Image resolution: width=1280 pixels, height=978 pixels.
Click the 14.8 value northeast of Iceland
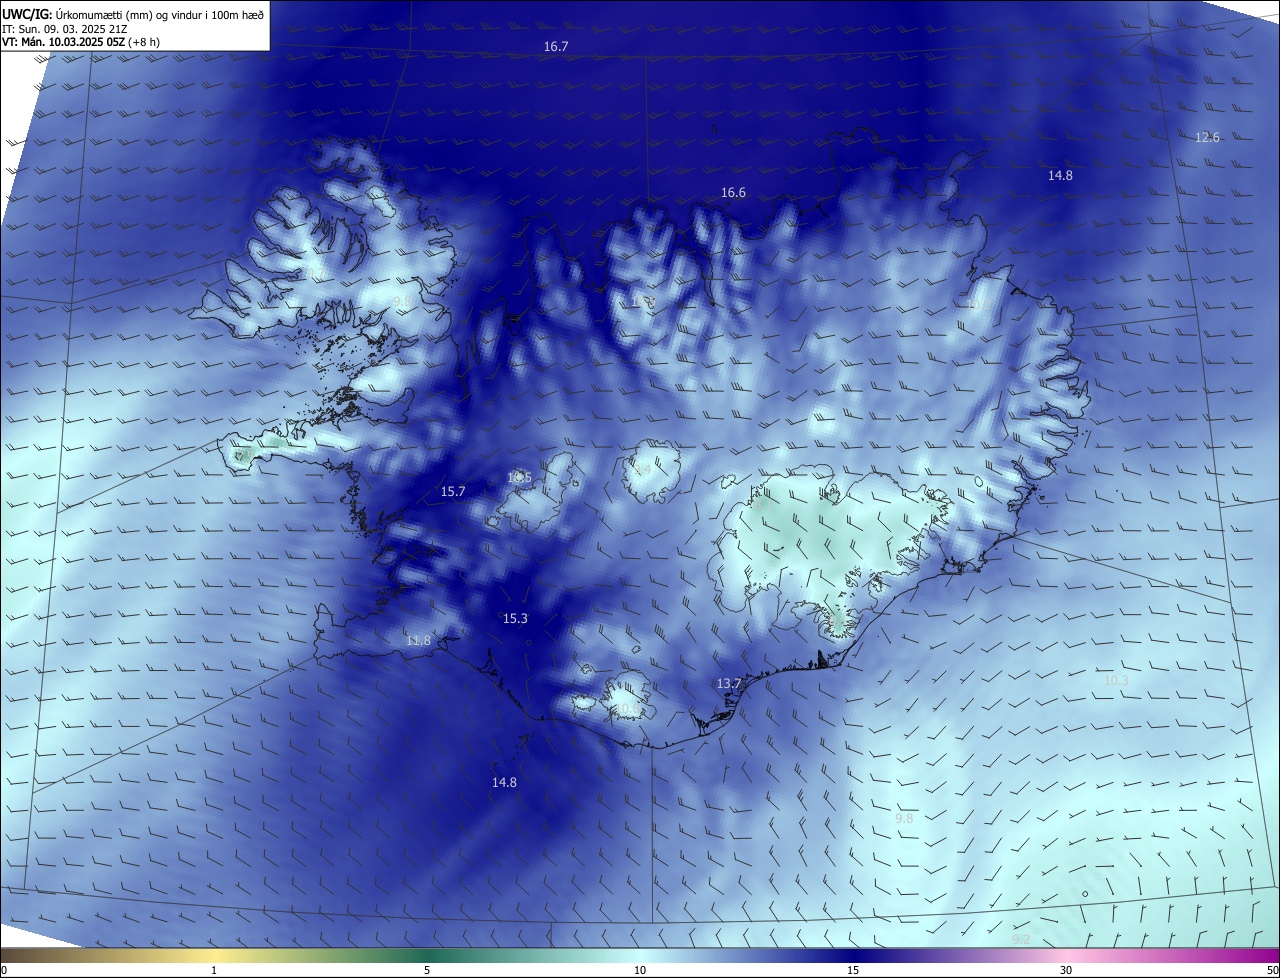[1060, 175]
